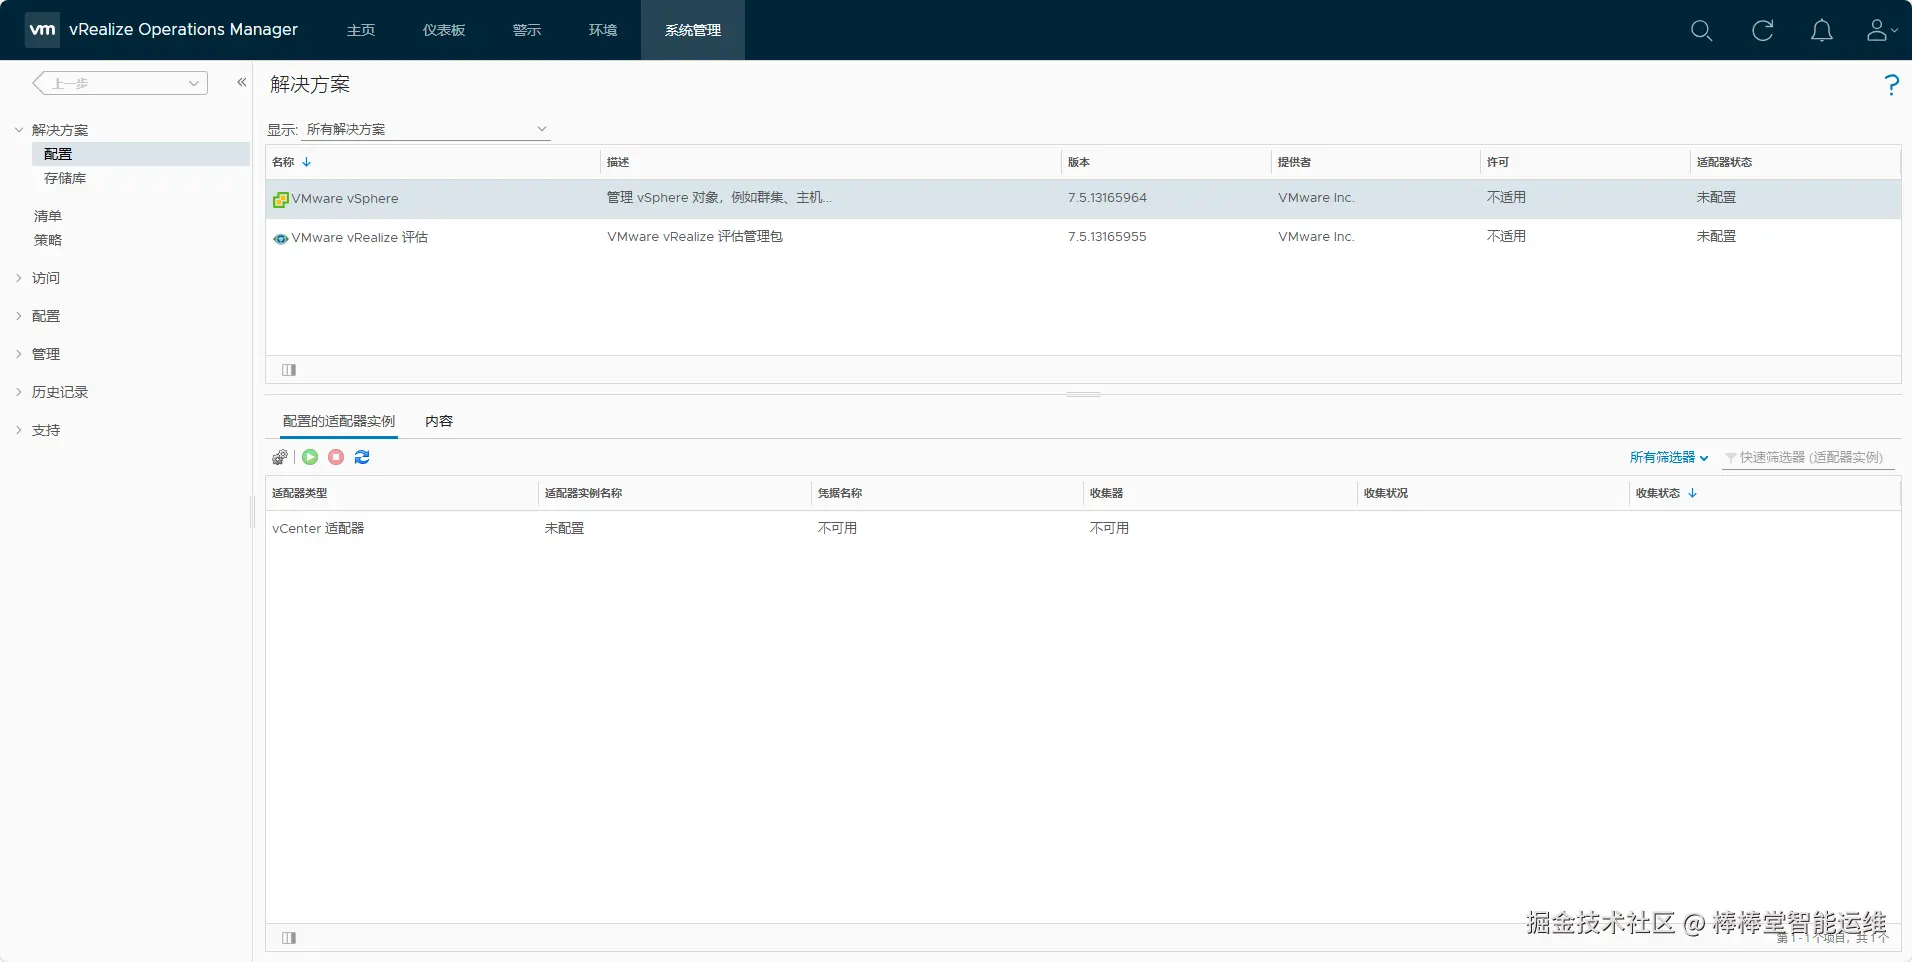
Task: Click the VMware vm logo
Action: pyautogui.click(x=42, y=30)
